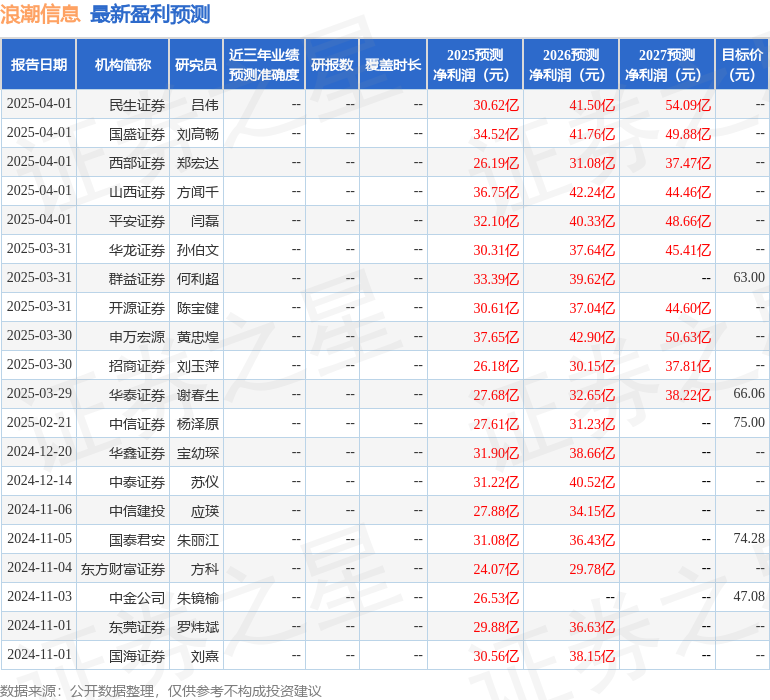
Task: Click the 2027预测净利润 column header
Action: [x=667, y=65]
